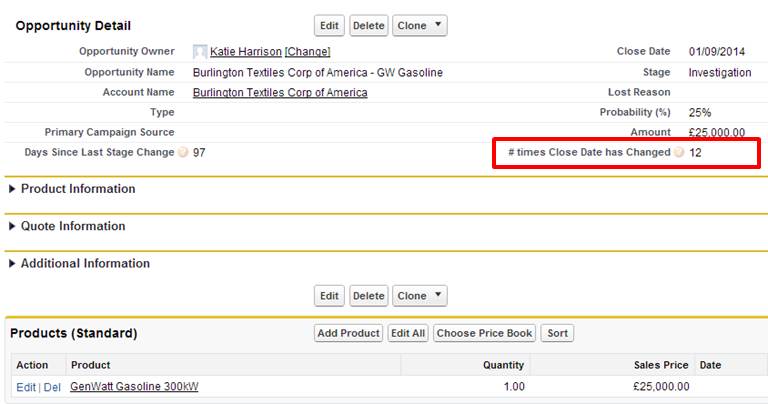Click the Add Product button
Image resolution: width=768 pixels, height=404 pixels.
pyautogui.click(x=348, y=333)
